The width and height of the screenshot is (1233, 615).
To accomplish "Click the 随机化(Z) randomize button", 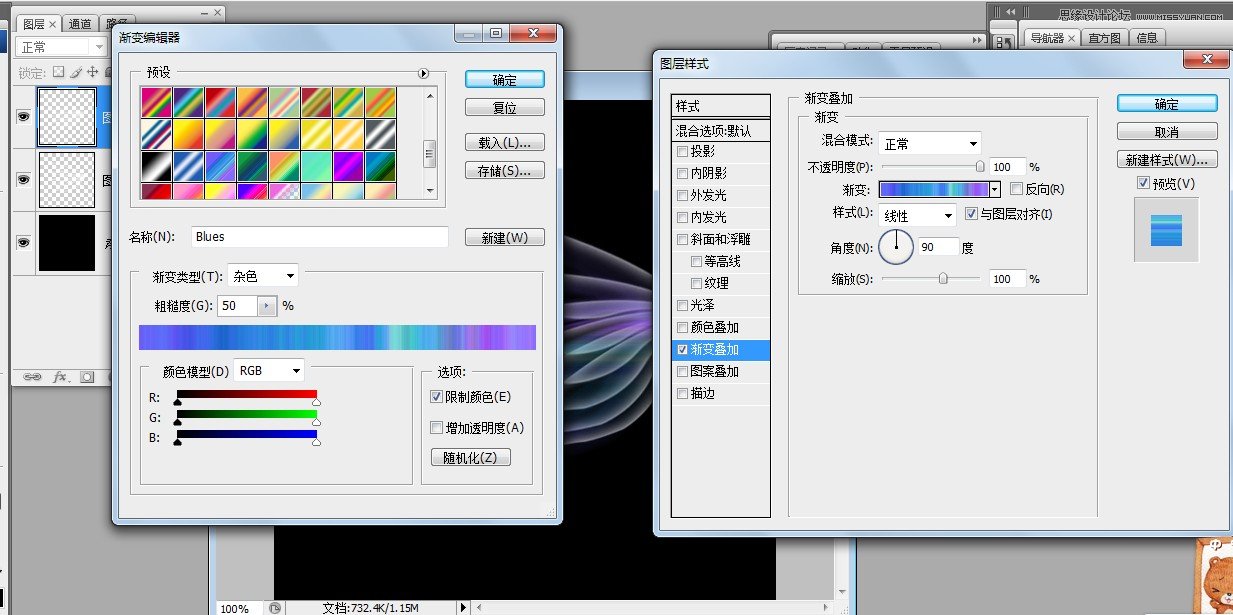I will tap(470, 457).
